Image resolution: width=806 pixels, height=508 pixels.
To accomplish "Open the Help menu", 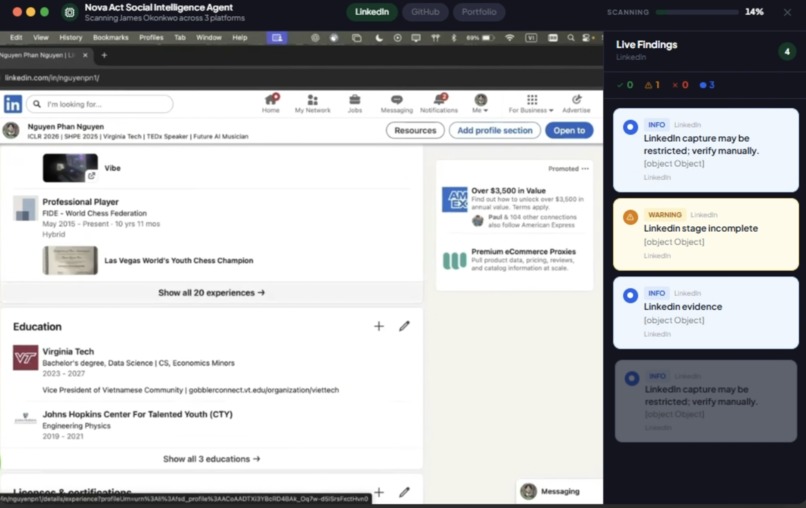I will pos(240,38).
